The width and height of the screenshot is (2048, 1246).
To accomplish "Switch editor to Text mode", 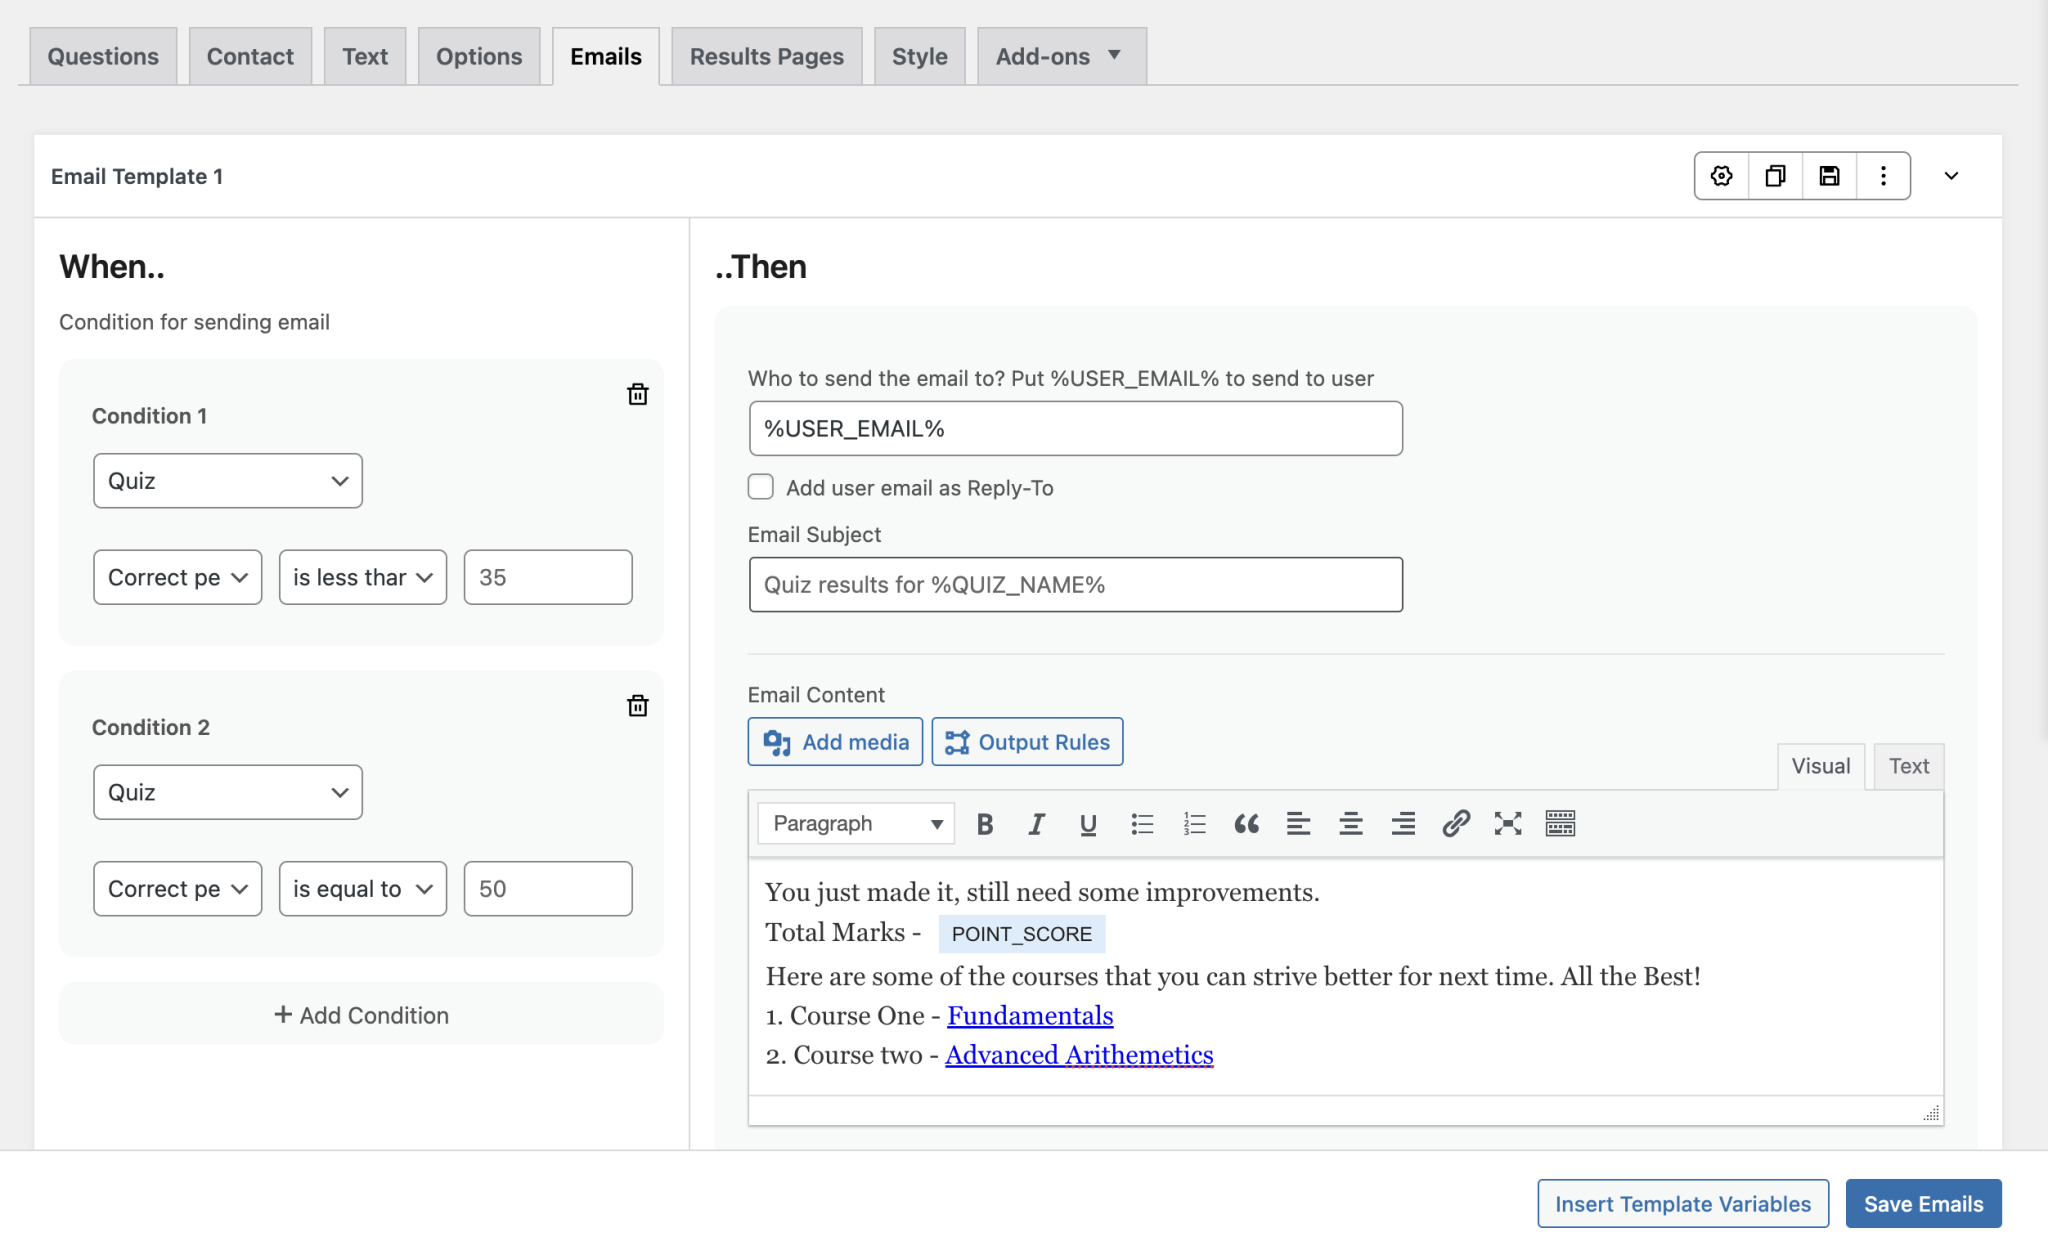I will click(x=1908, y=766).
